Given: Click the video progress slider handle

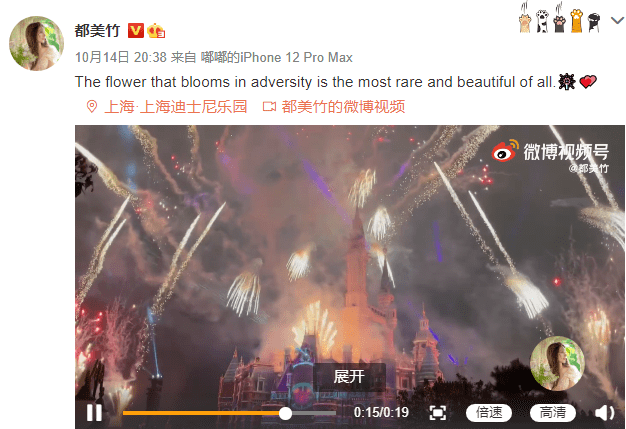Looking at the screenshot, I should pyautogui.click(x=285, y=413).
